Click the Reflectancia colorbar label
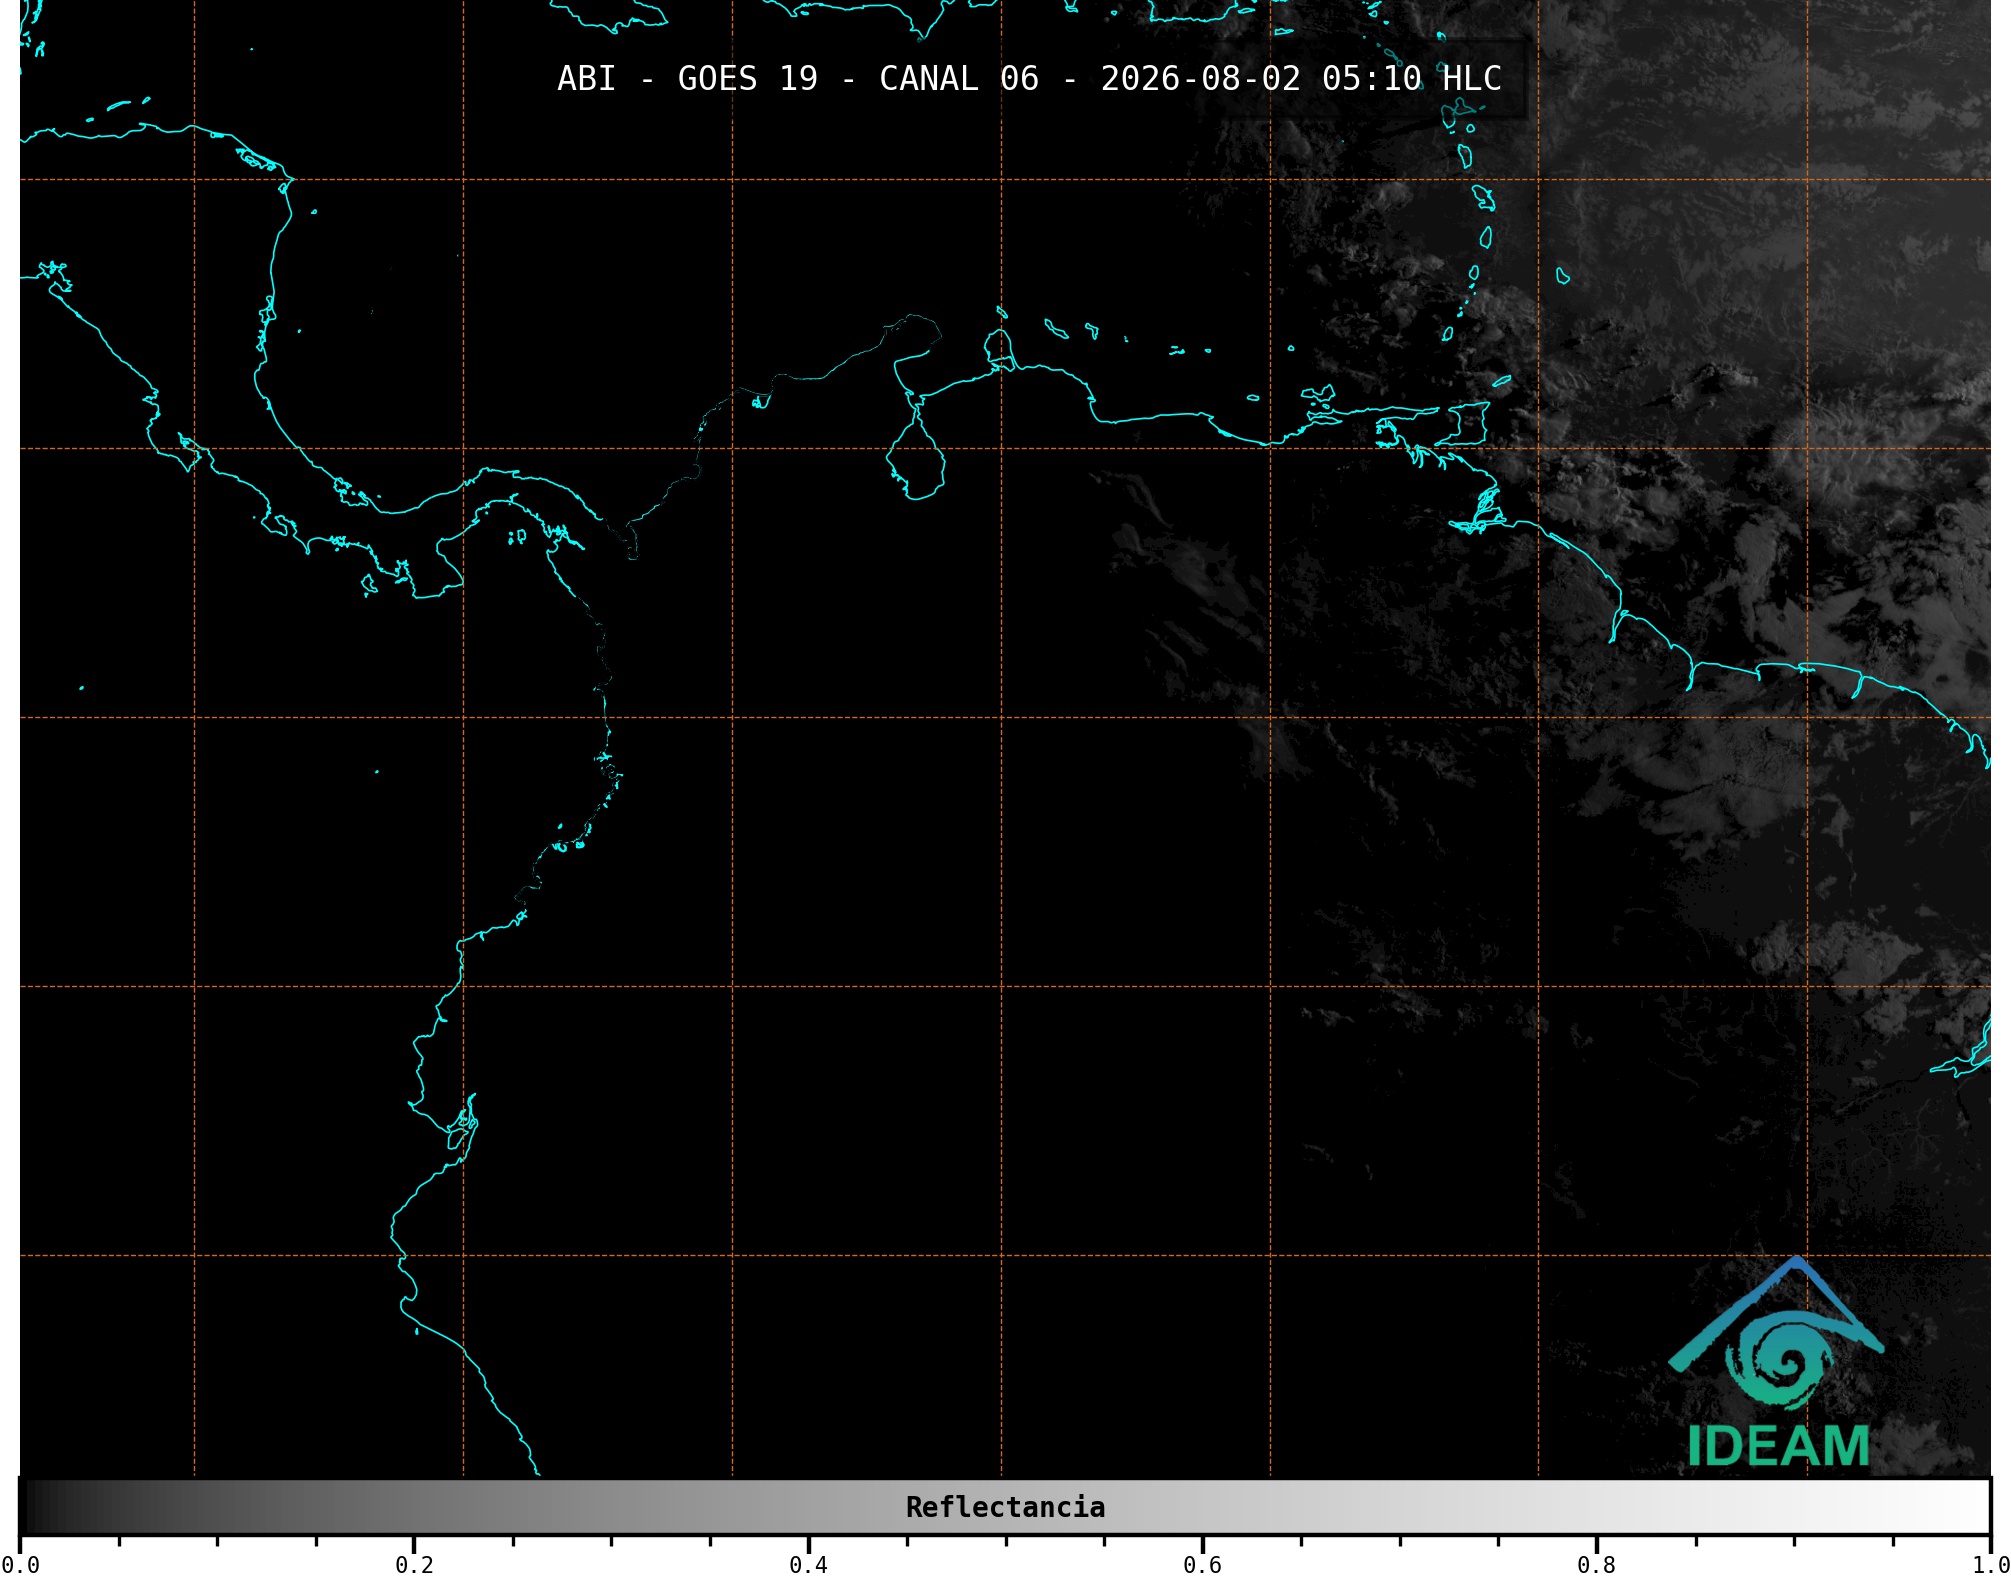The width and height of the screenshot is (2011, 1577). (x=1005, y=1507)
